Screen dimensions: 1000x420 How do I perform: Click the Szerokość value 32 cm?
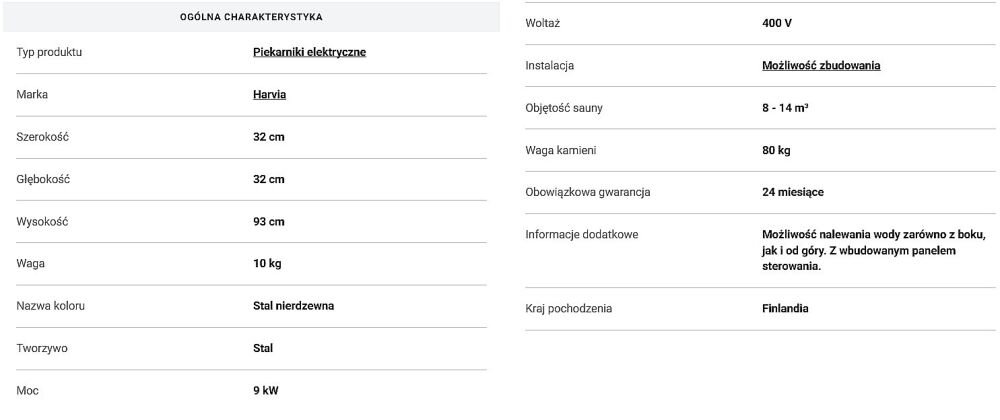tap(269, 137)
